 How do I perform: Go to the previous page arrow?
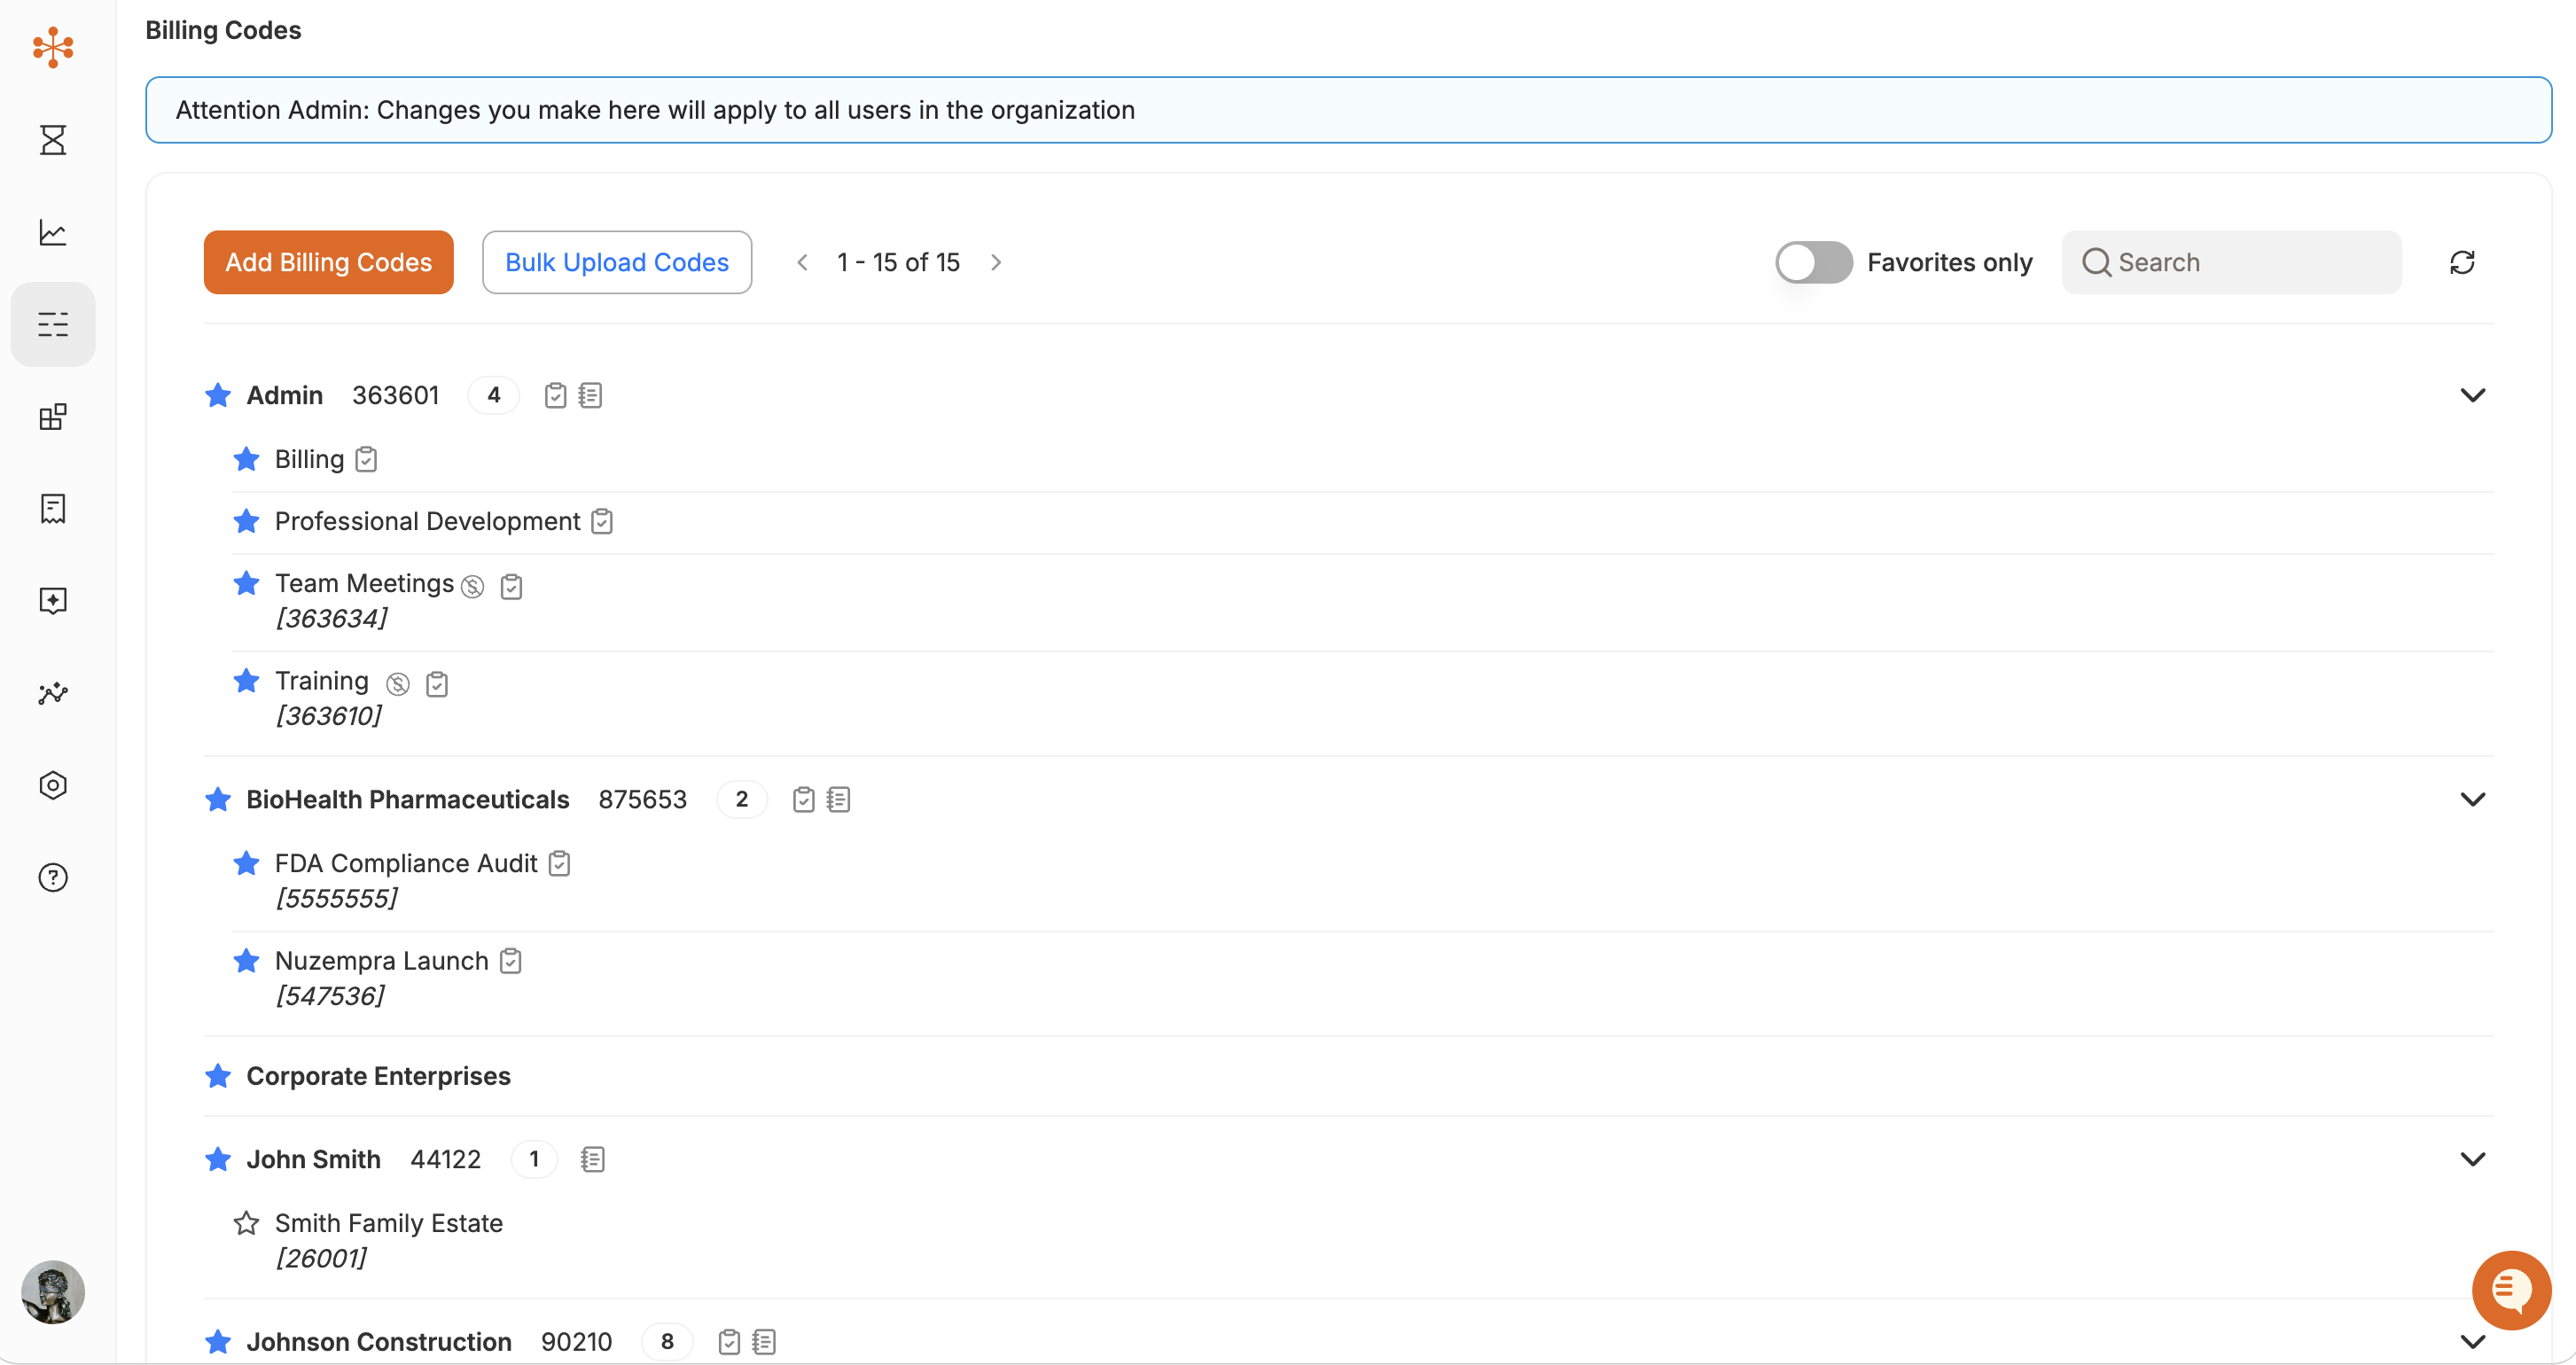click(802, 262)
